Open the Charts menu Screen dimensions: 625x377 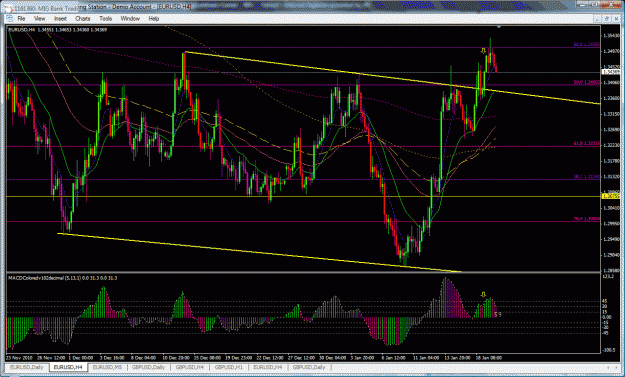(83, 18)
